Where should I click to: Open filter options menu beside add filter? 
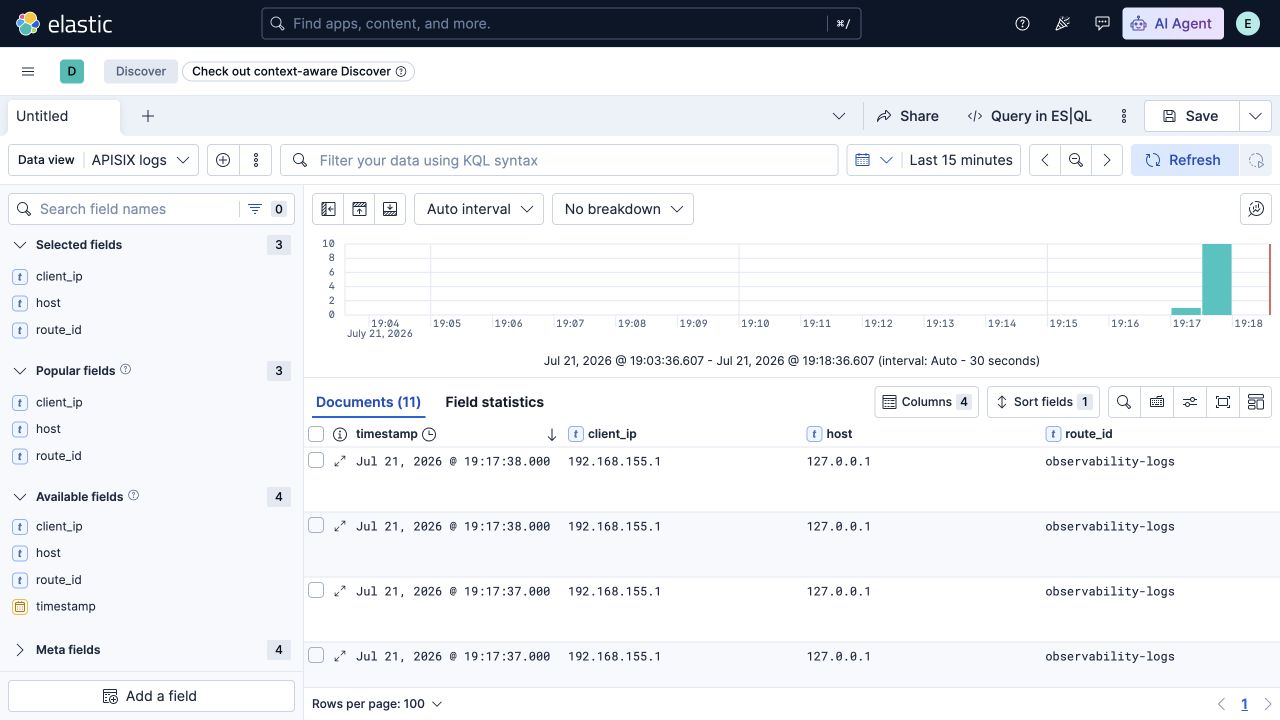[x=256, y=160]
